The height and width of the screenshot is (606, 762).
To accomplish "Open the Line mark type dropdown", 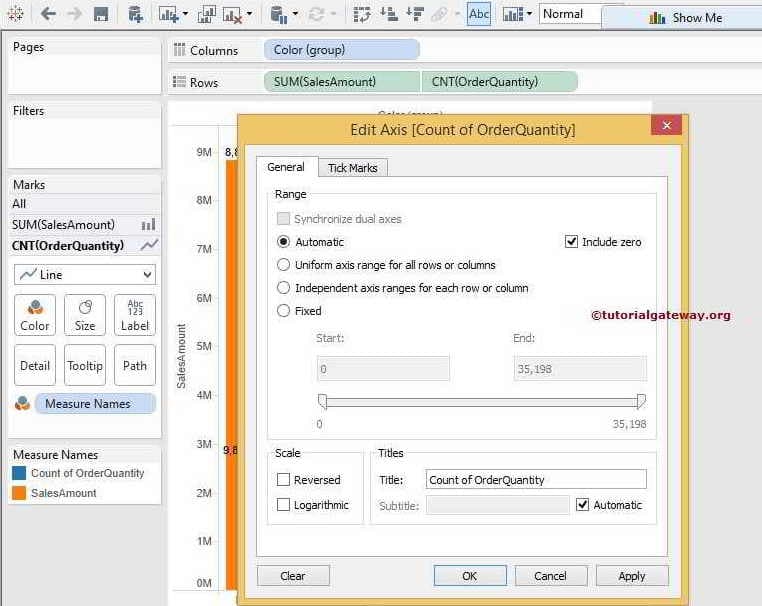I will (85, 275).
